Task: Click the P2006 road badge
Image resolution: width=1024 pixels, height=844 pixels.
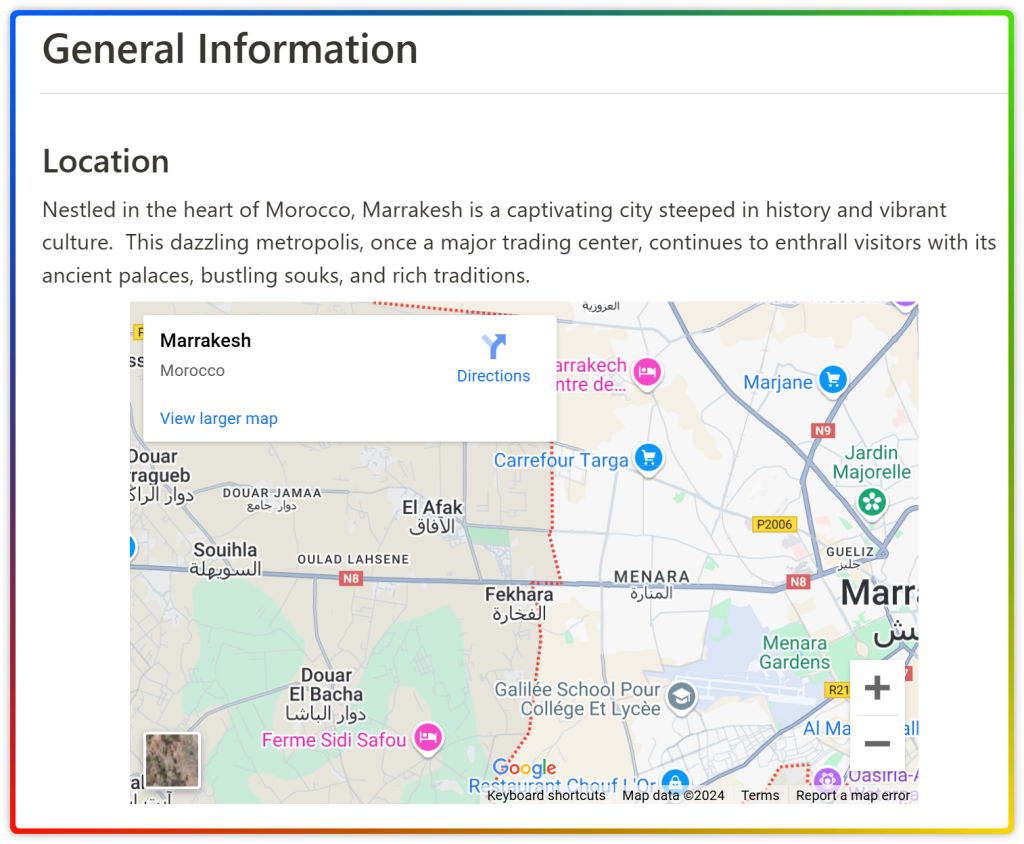Action: pos(774,525)
